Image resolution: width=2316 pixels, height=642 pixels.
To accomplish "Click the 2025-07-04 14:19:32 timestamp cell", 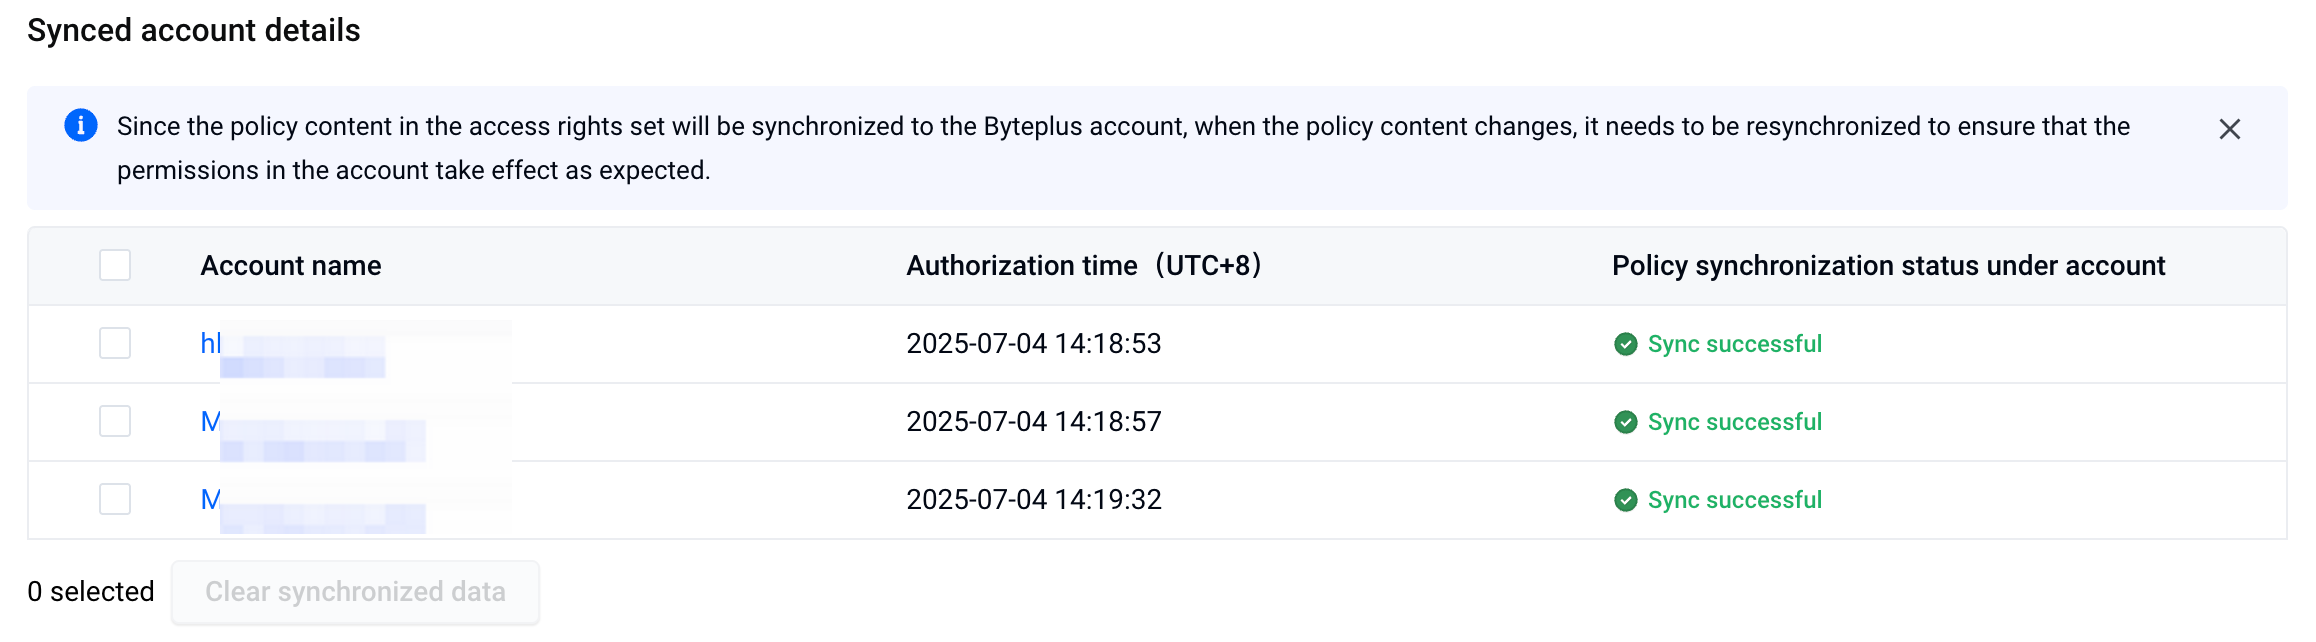I will coord(1034,500).
